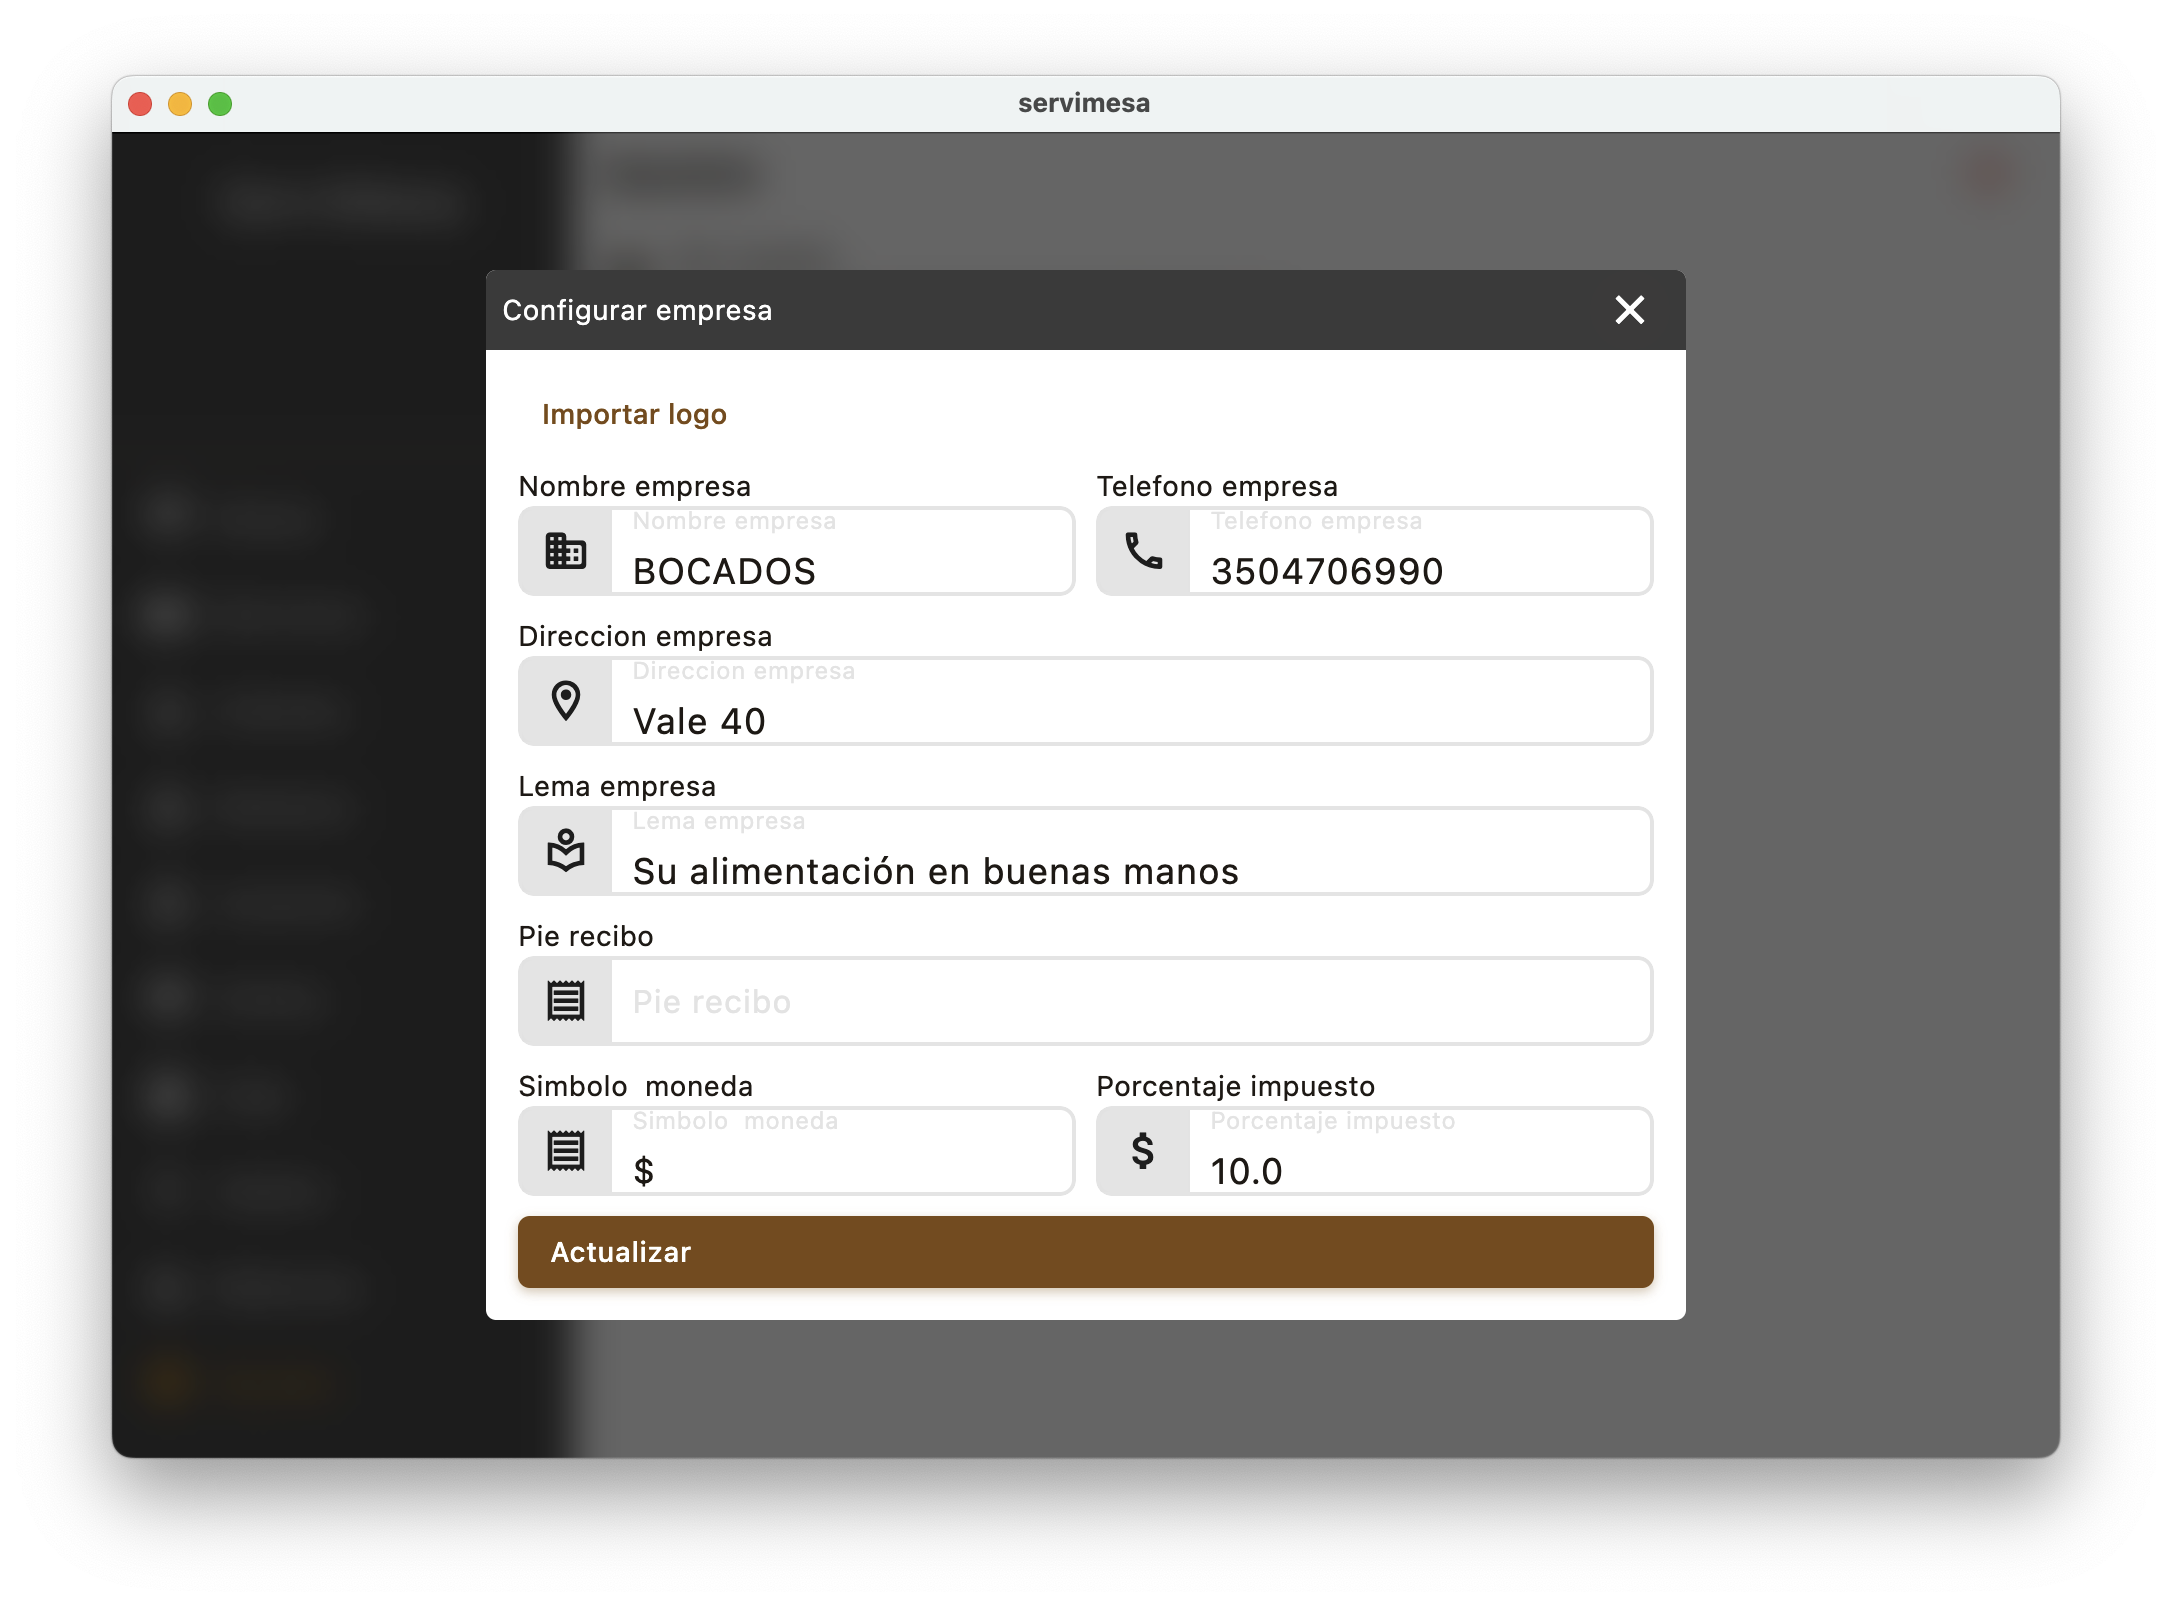Image resolution: width=2172 pixels, height=1606 pixels.
Task: Click the phone icon beside Telefono empresa
Action: coord(1143,551)
